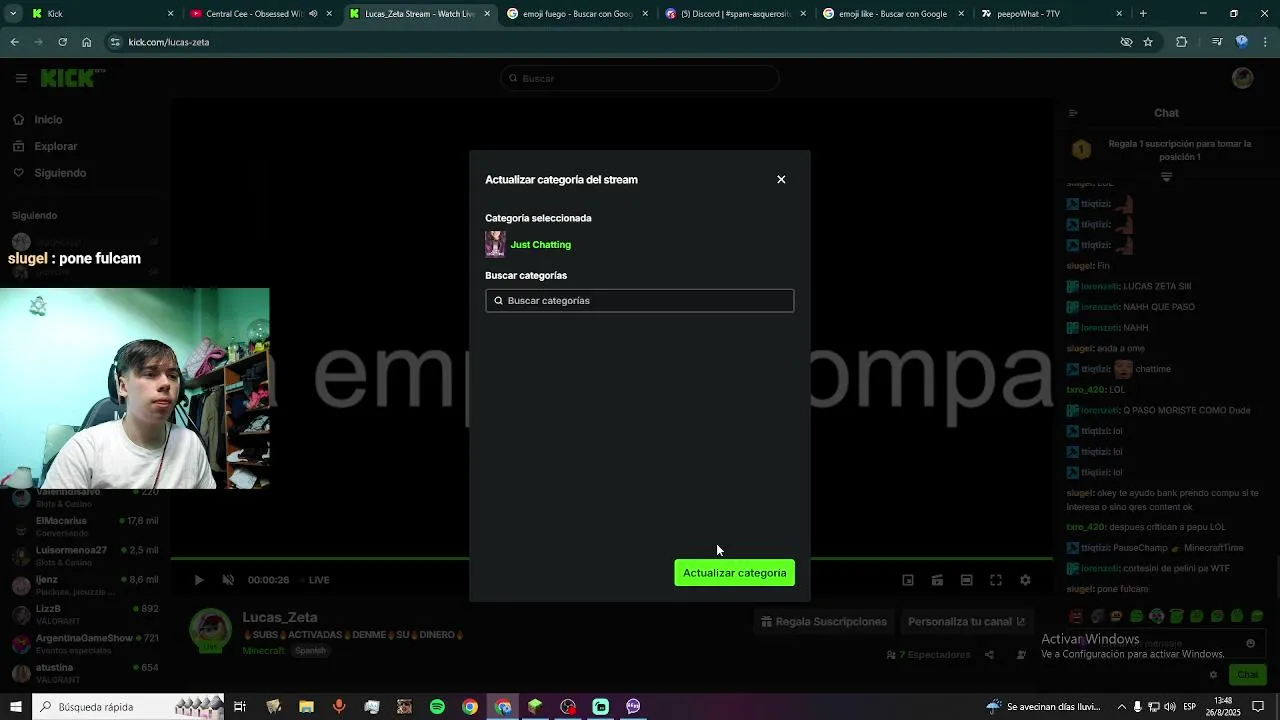1280x720 pixels.
Task: Collapse the Chat panel
Action: pos(1073,113)
